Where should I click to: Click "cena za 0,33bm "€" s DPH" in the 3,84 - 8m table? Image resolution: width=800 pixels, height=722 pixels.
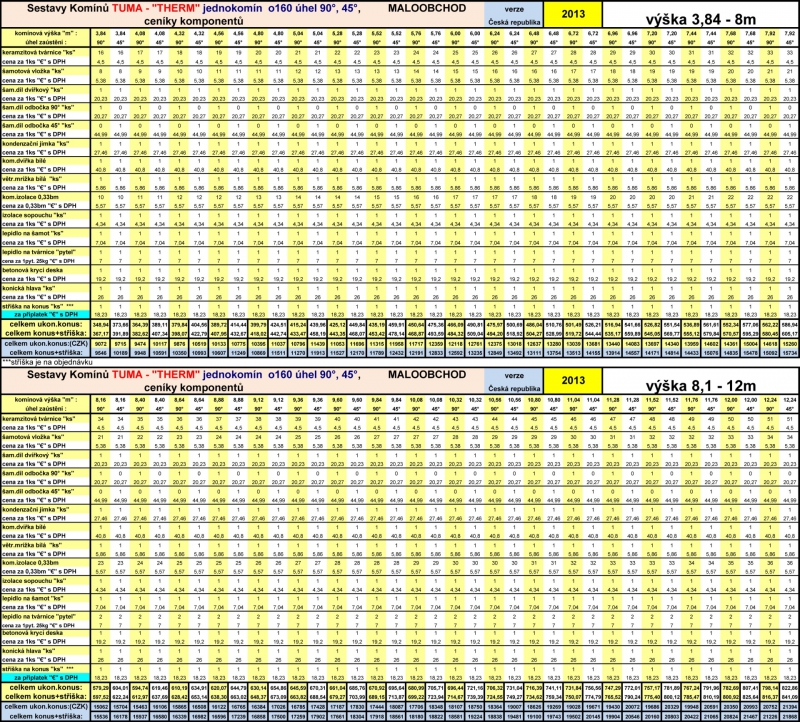pyautogui.click(x=39, y=205)
